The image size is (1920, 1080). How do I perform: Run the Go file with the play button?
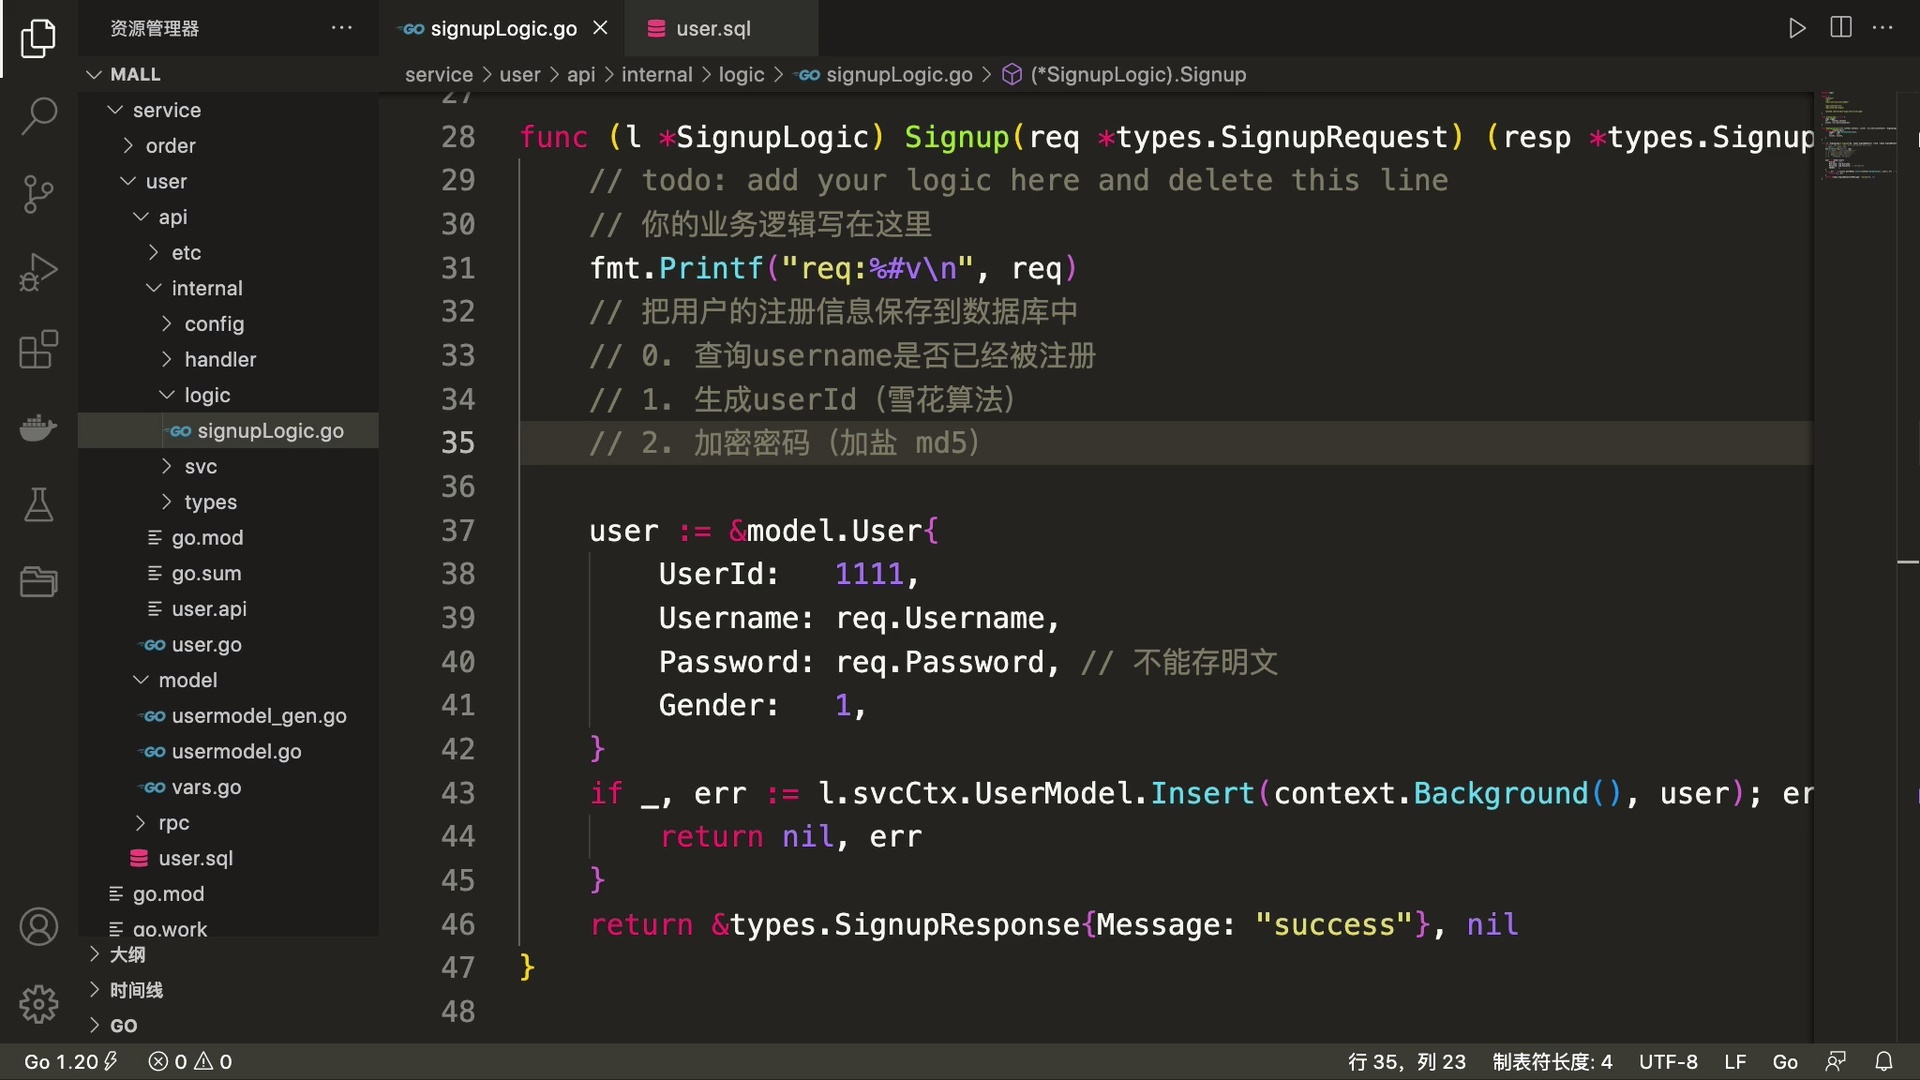[1796, 28]
